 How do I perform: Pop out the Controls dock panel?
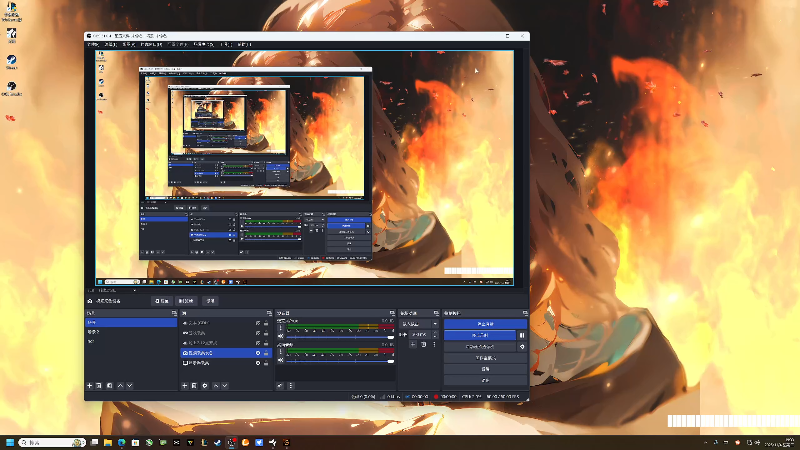coord(524,313)
